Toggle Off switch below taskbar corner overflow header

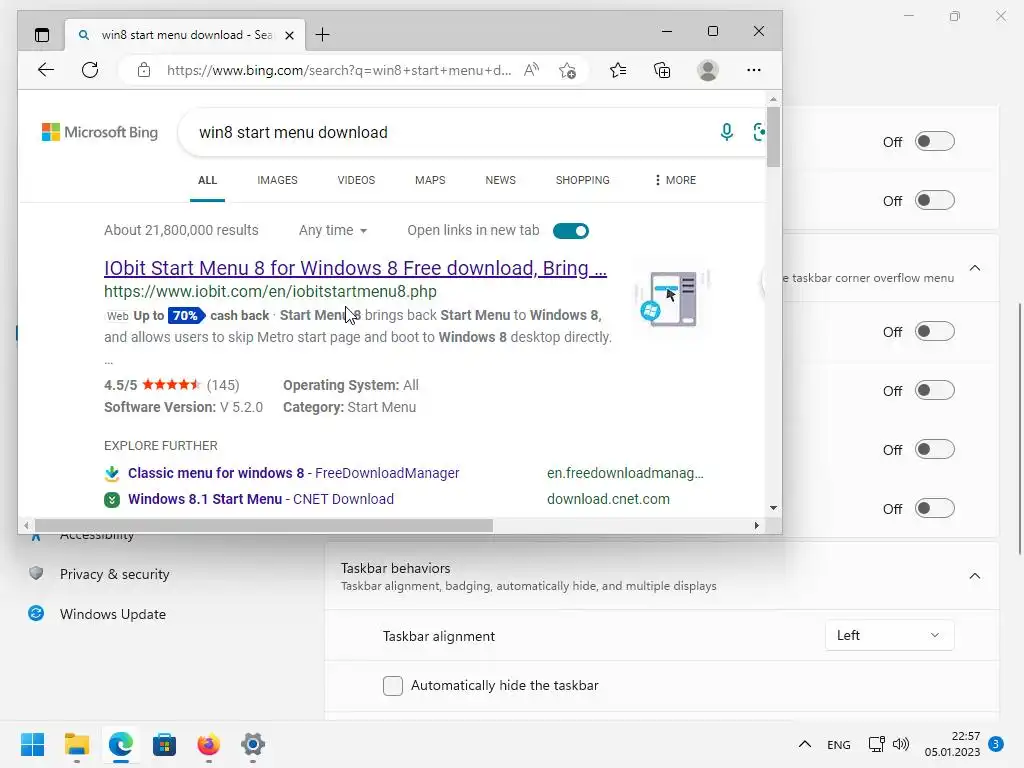[x=935, y=332]
